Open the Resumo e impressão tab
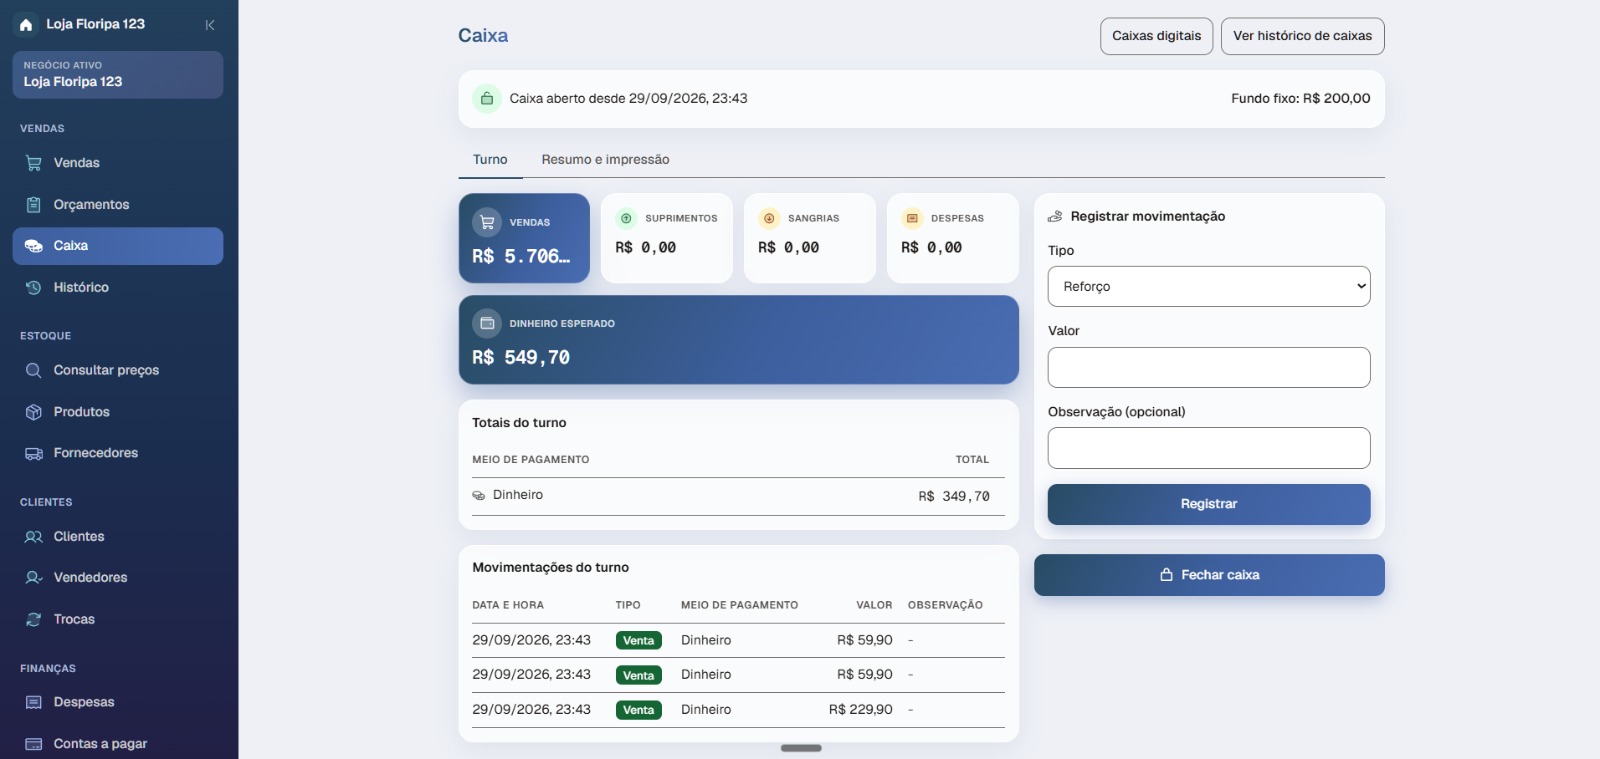1600x759 pixels. (x=605, y=160)
